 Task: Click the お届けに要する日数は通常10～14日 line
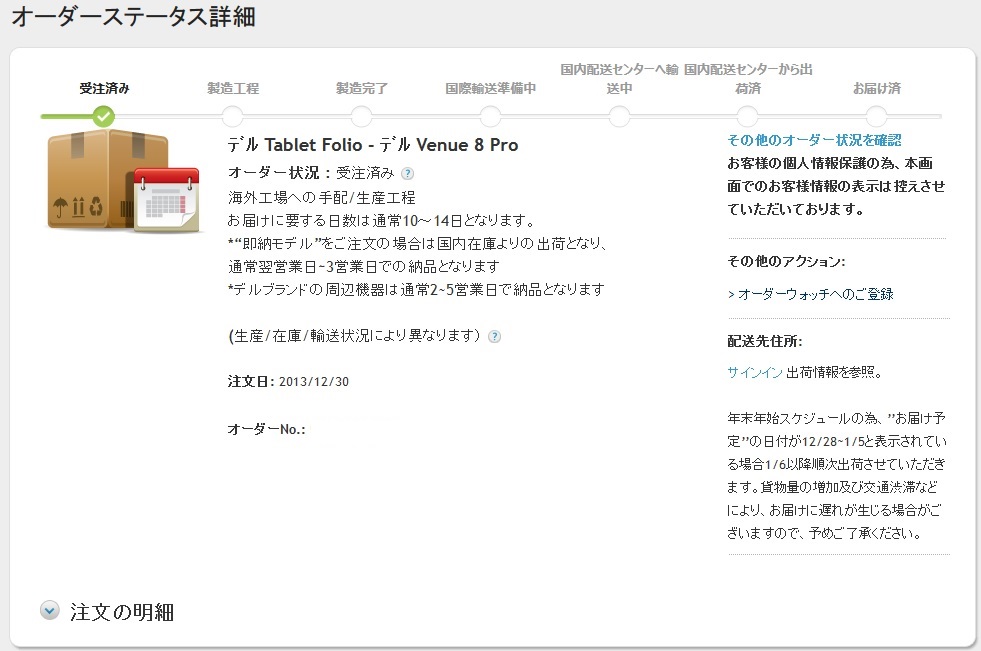[381, 221]
